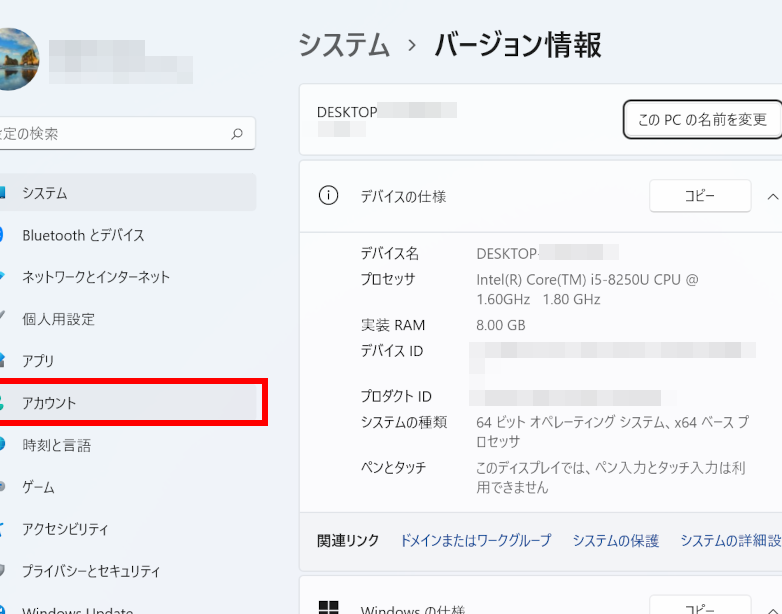Open ドメインまたはワークグループ link
Screen dimensions: 782x614
tap(476, 540)
